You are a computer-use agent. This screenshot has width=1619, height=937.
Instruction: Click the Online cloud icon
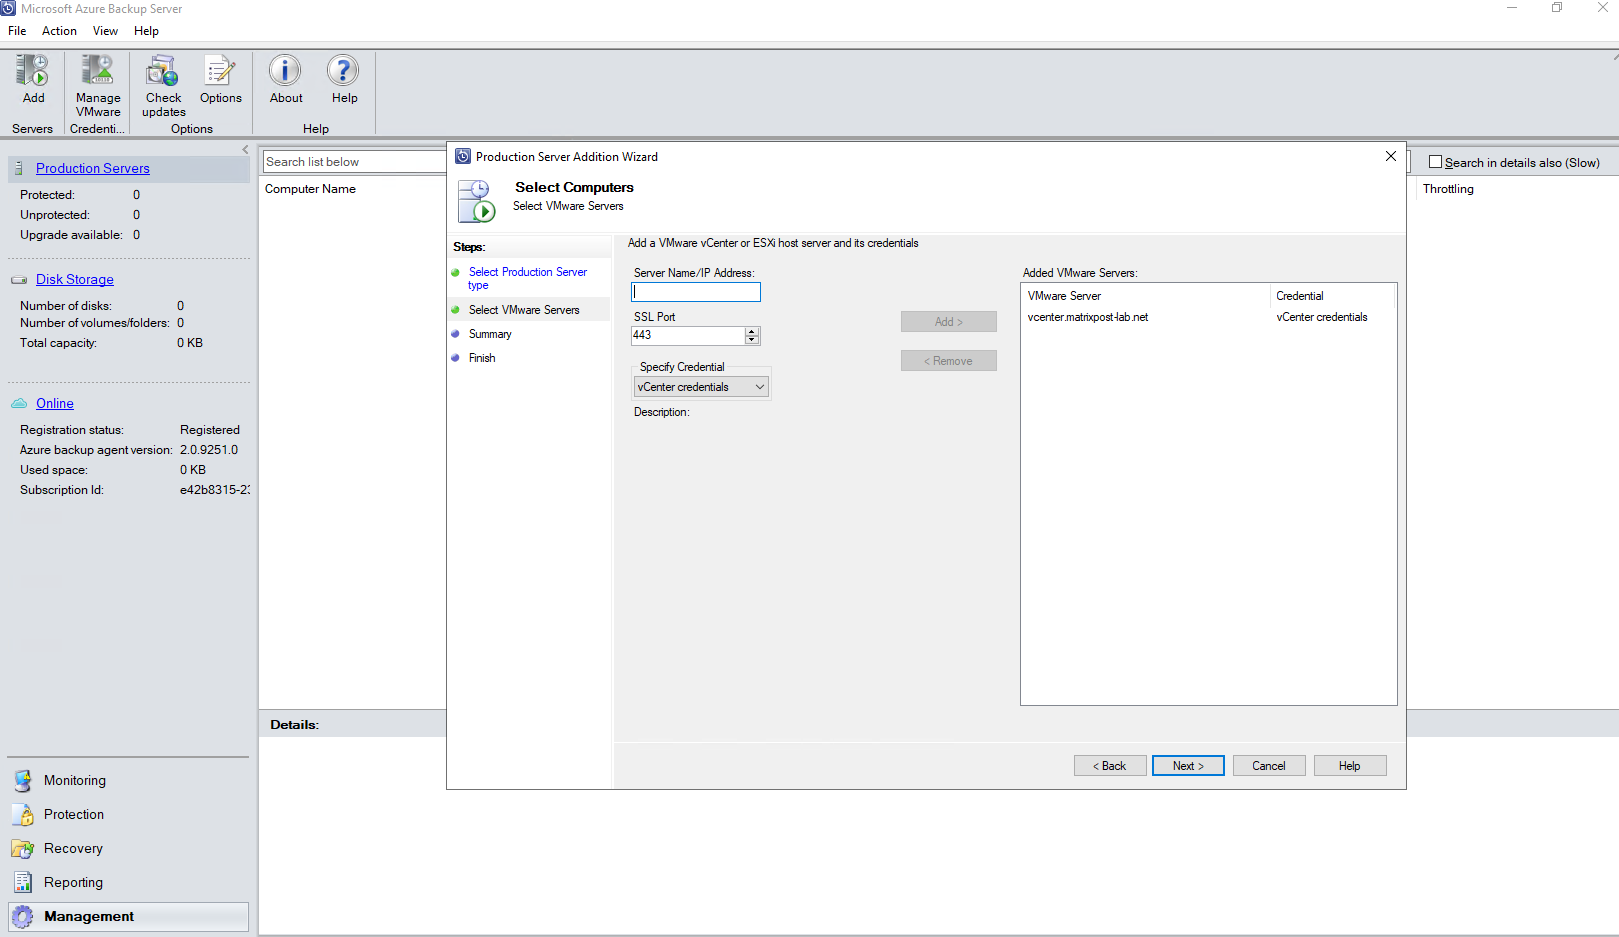pyautogui.click(x=19, y=404)
